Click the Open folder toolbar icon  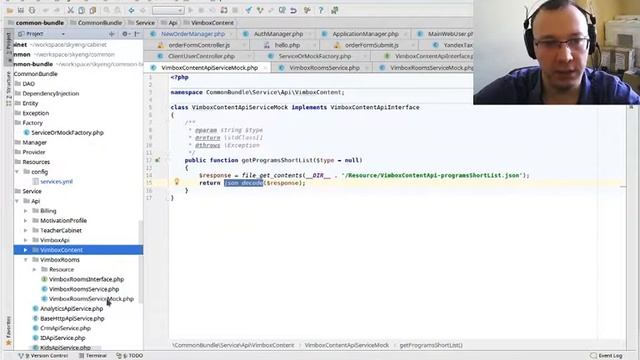(9, 11)
